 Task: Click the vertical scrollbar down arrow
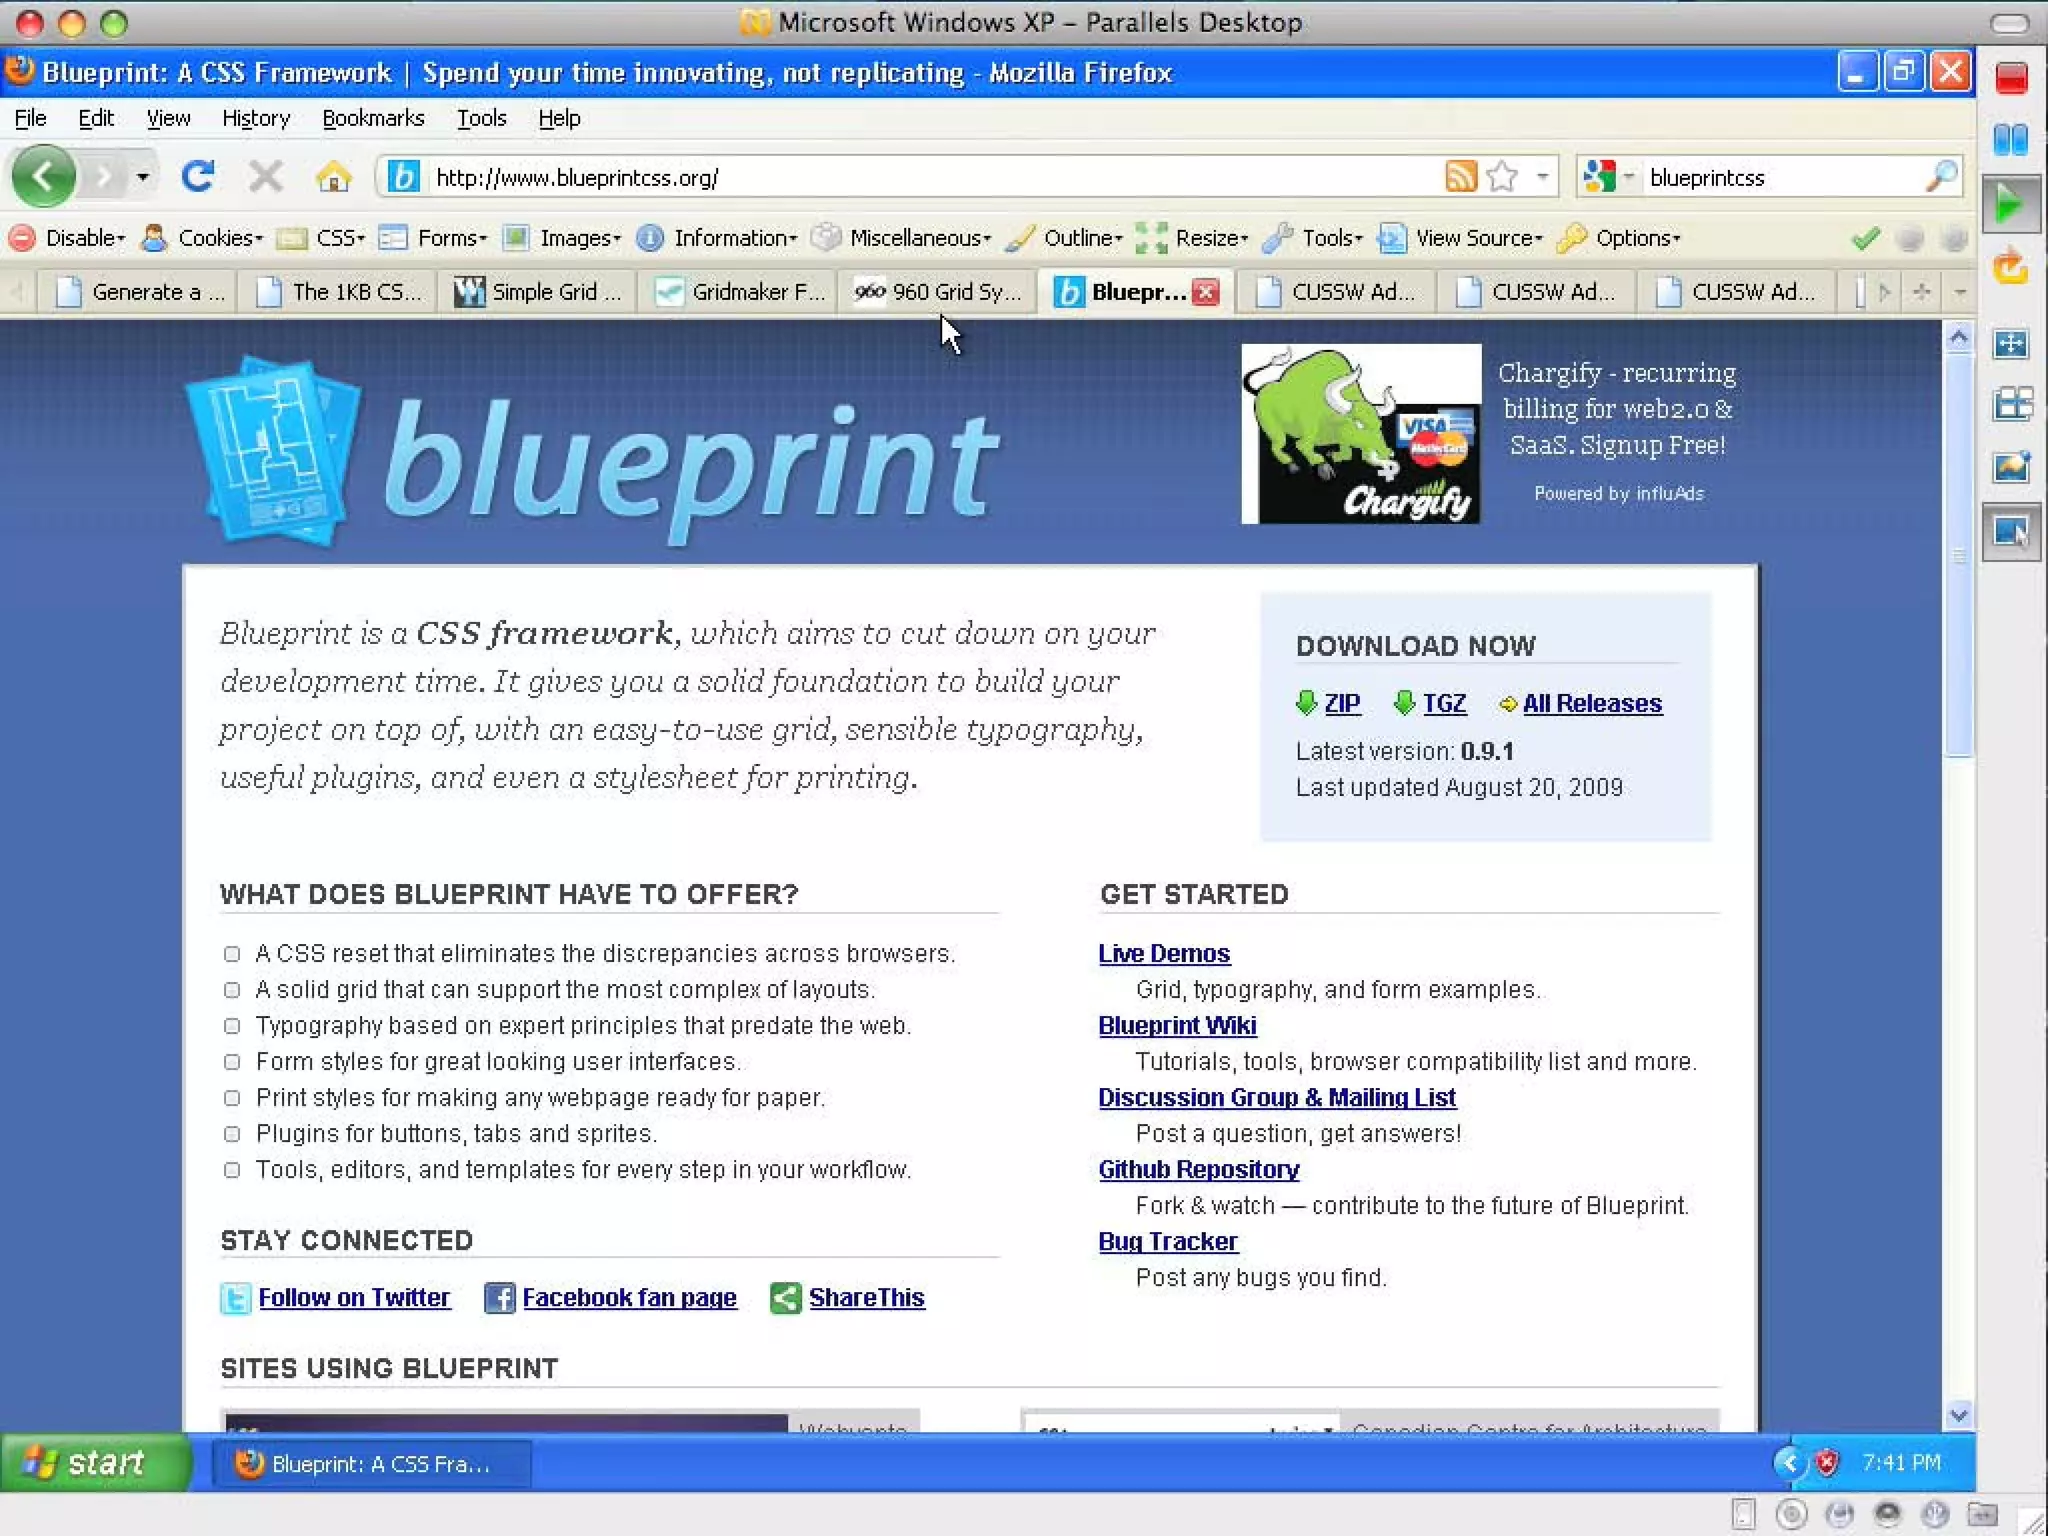(1958, 1414)
